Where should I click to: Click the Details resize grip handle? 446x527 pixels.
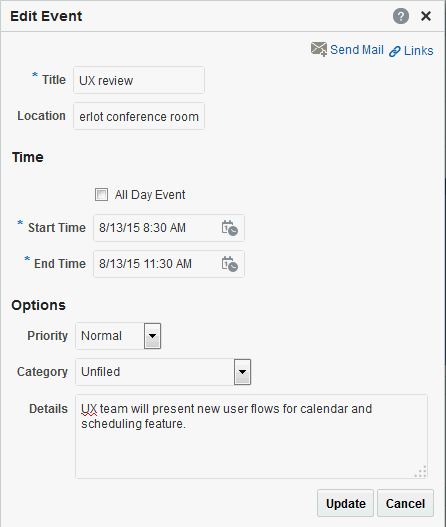421,472
